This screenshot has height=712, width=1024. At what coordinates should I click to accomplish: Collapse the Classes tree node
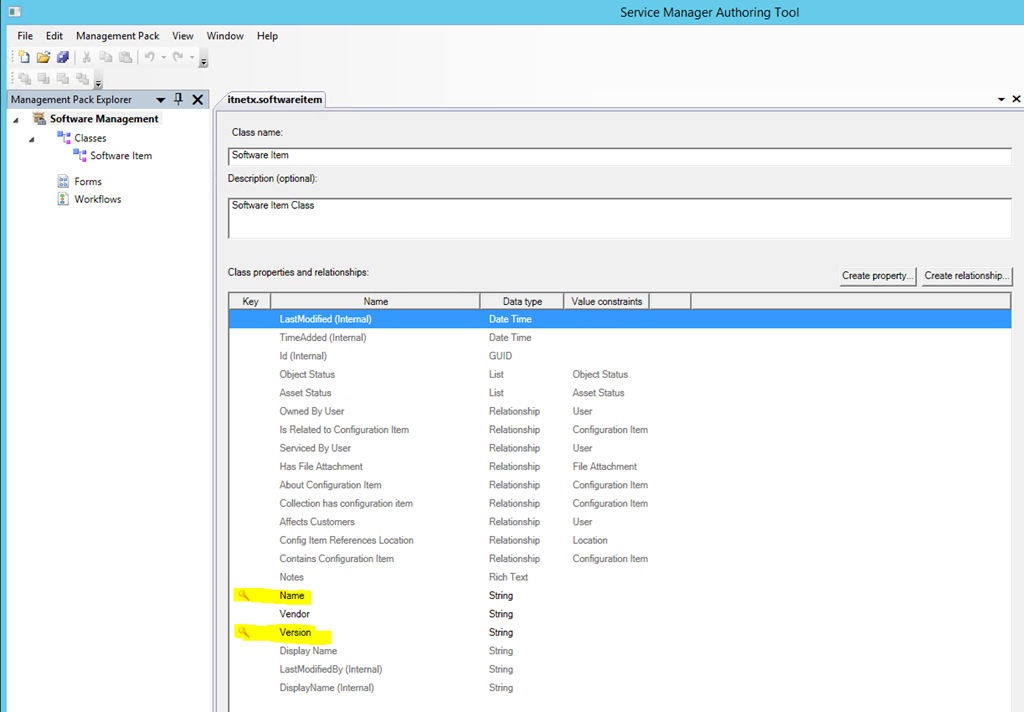tap(32, 139)
